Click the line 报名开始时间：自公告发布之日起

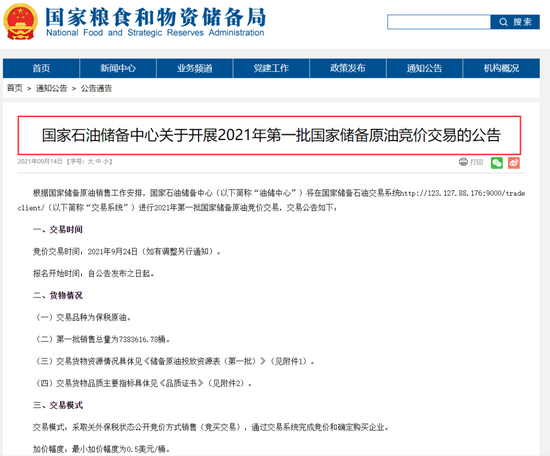click(x=94, y=273)
